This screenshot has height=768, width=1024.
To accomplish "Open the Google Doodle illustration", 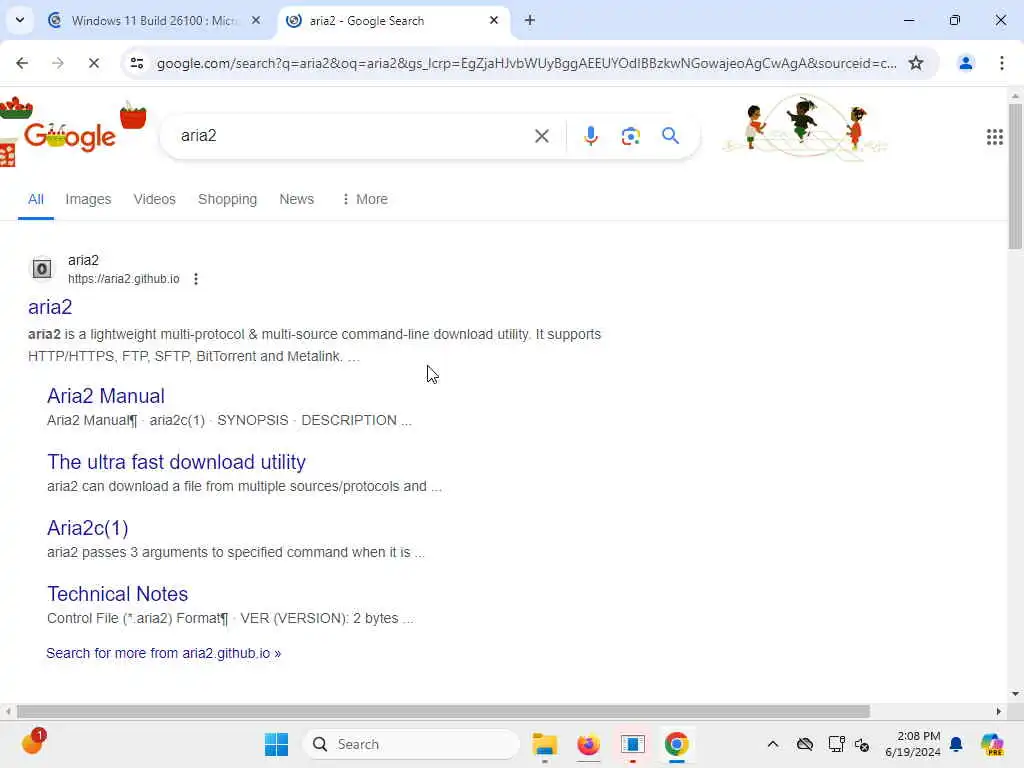I will (x=805, y=128).
